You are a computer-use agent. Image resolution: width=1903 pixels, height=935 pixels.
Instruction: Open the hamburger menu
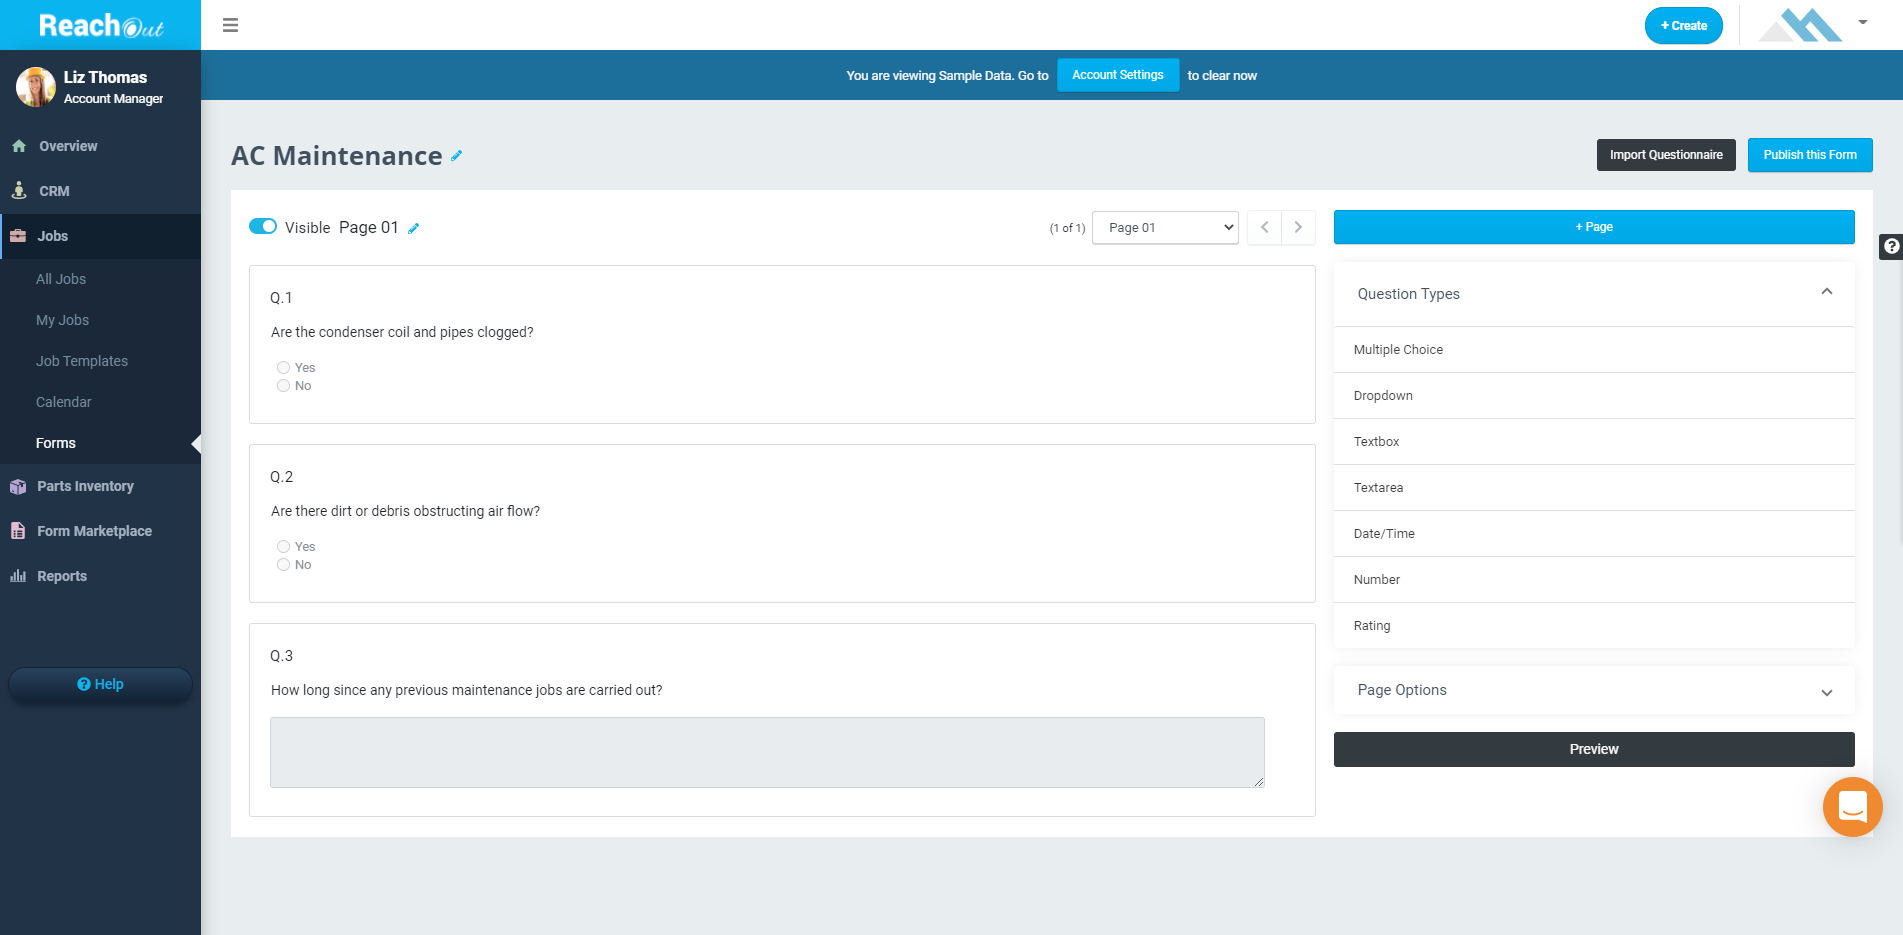pyautogui.click(x=230, y=24)
